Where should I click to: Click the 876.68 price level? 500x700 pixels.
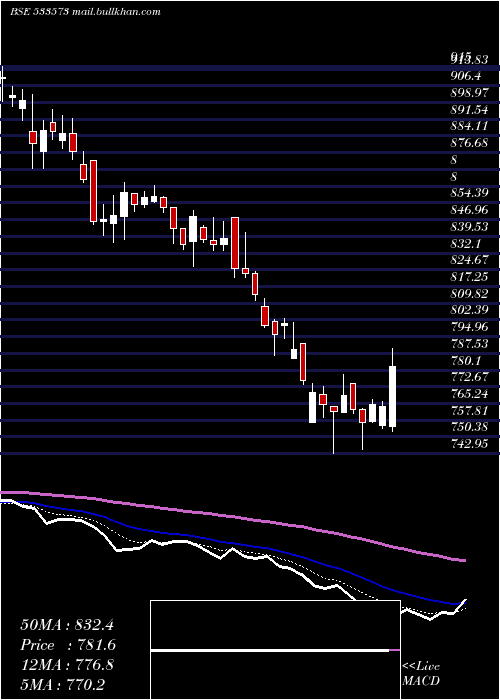(469, 143)
